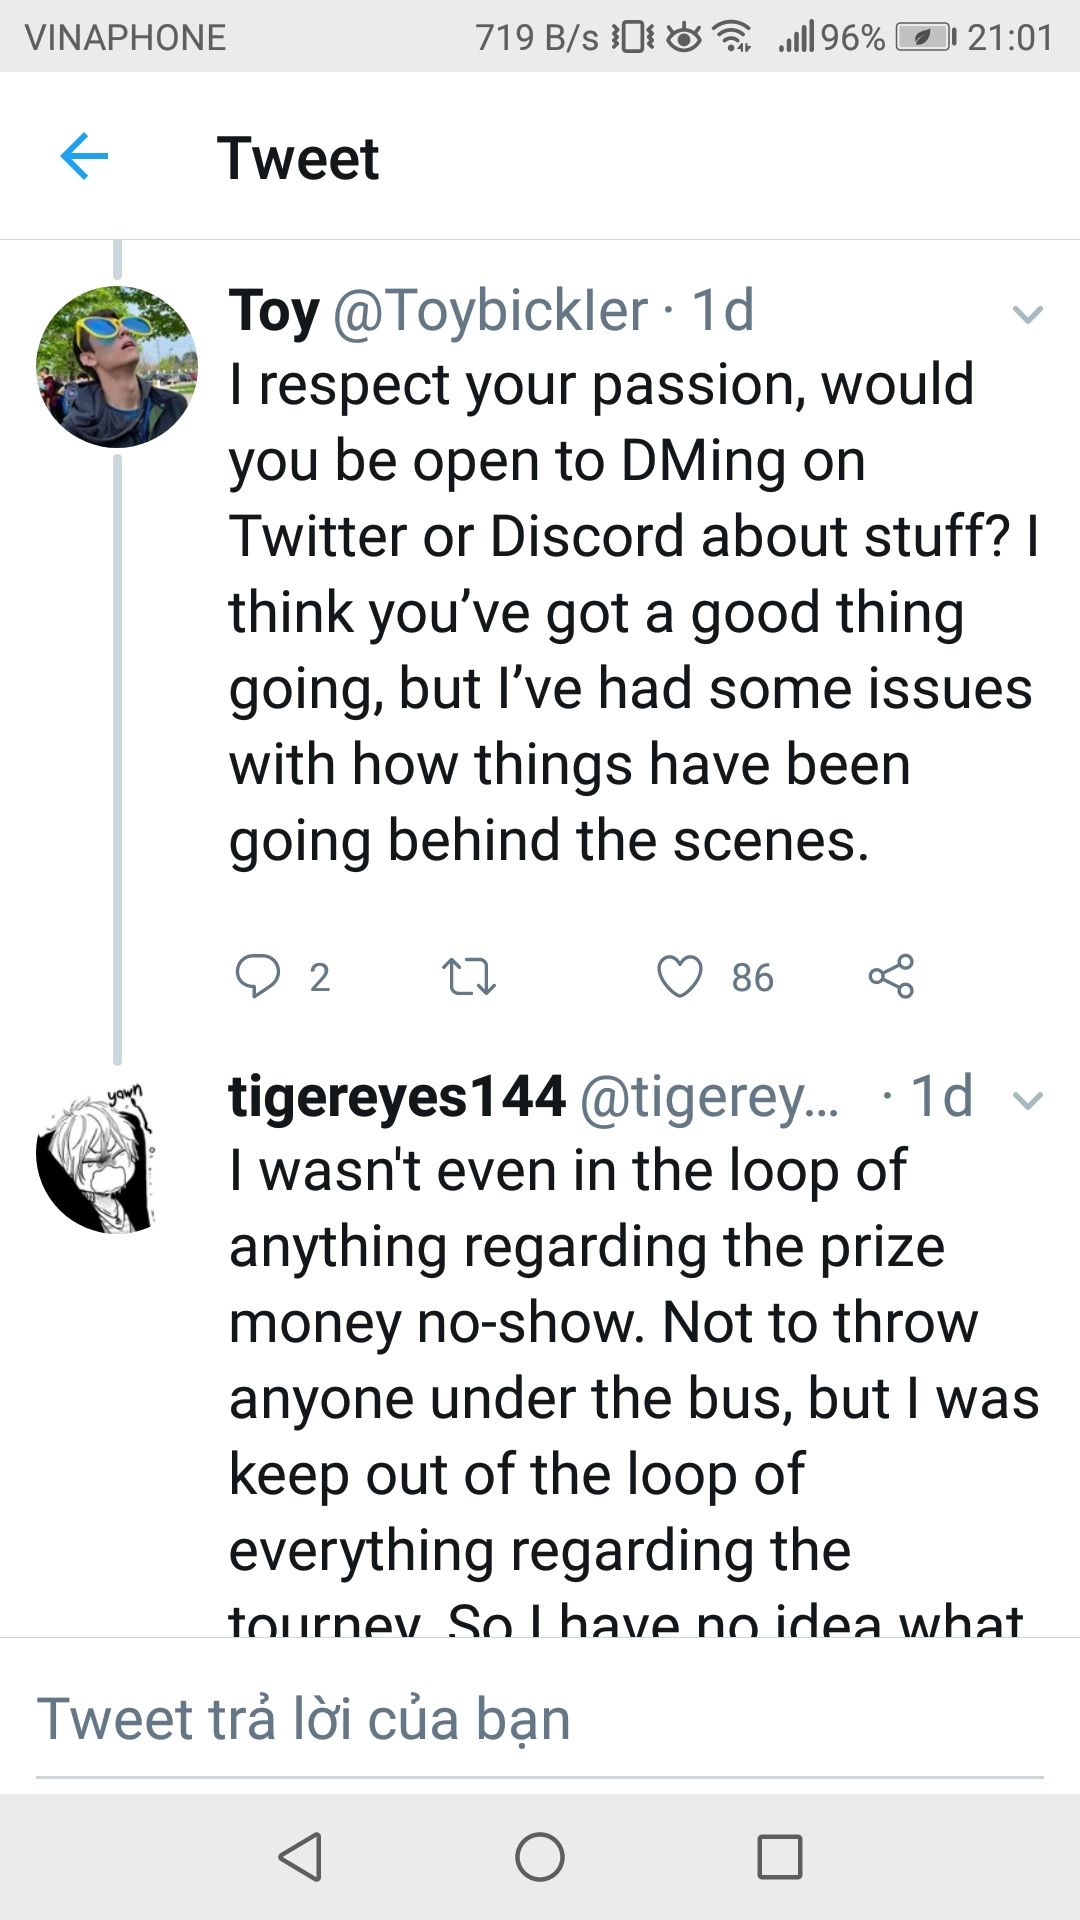Open Toy's tweet text body
The height and width of the screenshot is (1920, 1080).
click(630, 612)
